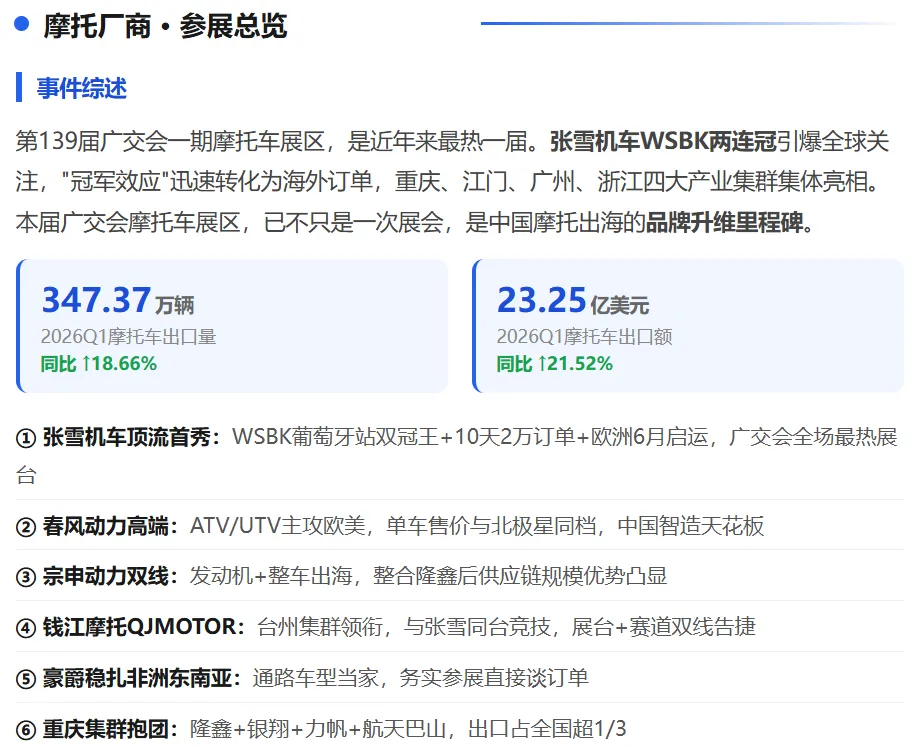Click the 同比 ↑21.52% growth figure

click(554, 364)
